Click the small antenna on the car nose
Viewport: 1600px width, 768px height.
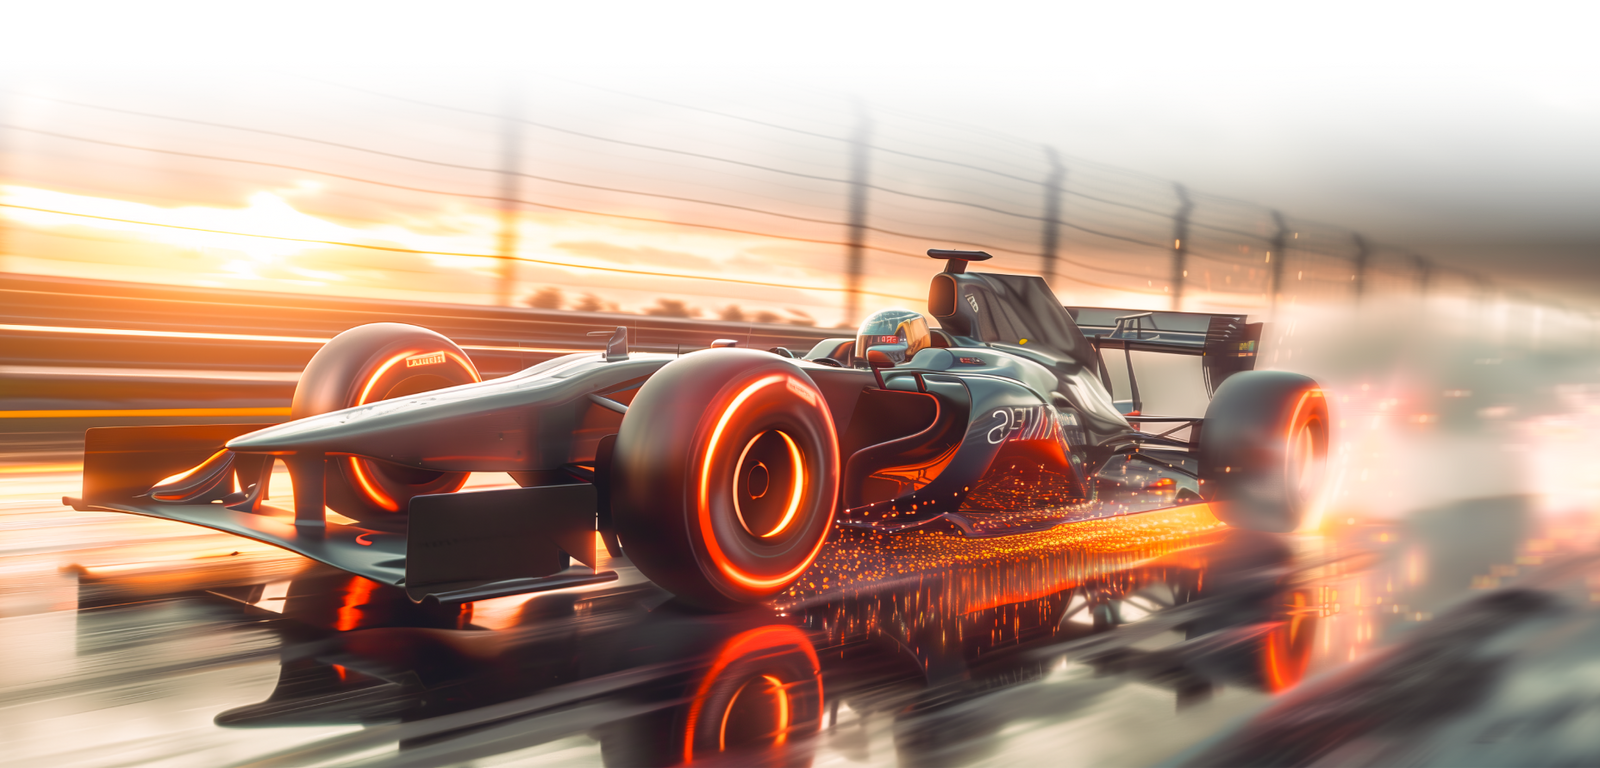point(618,343)
